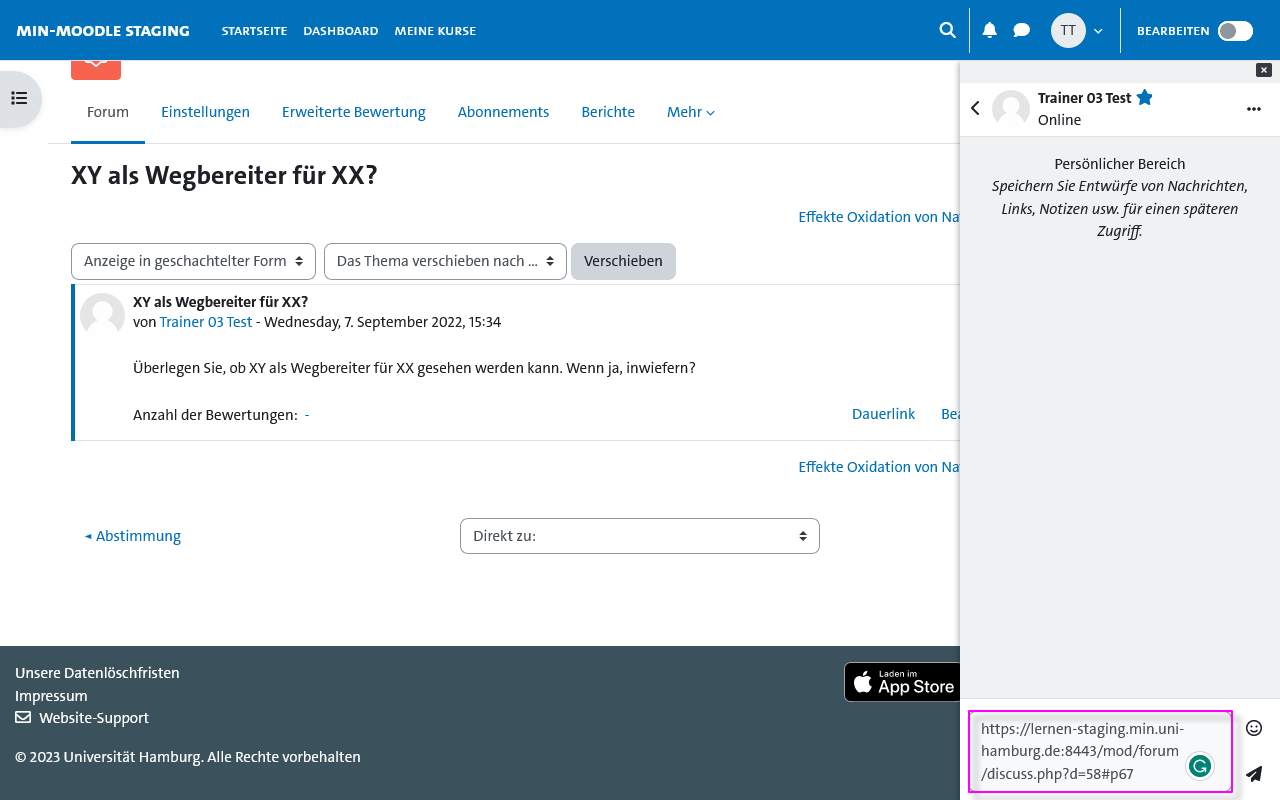Viewport: 1280px width, 800px height.
Task: Open Meine Kurse
Action: click(435, 31)
